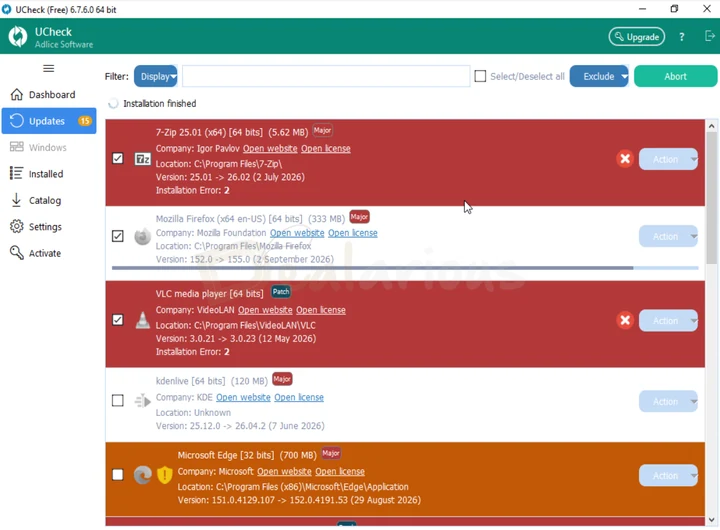Open license link for Mozilla Firefox
The height and width of the screenshot is (530, 720).
point(353,233)
